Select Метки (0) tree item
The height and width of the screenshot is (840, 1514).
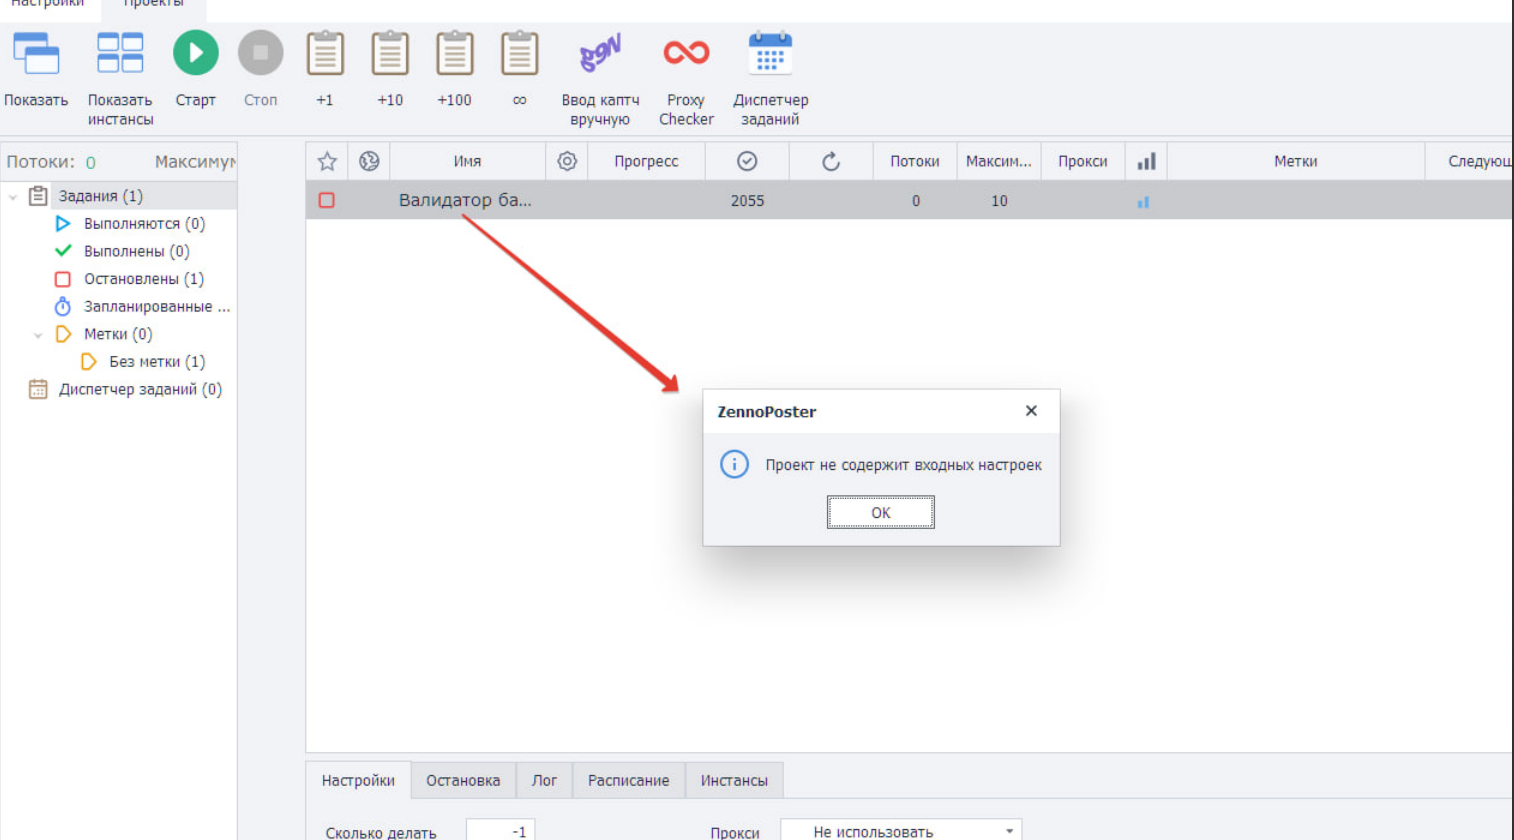pyautogui.click(x=118, y=334)
